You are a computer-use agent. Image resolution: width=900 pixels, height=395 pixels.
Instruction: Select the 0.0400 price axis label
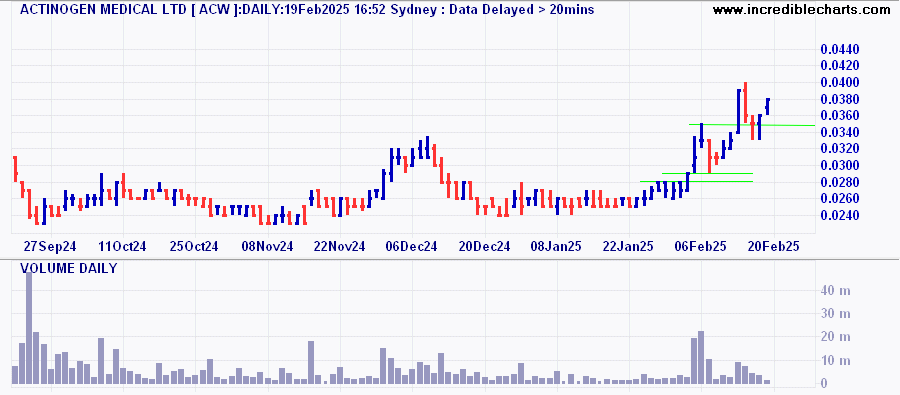coord(840,83)
